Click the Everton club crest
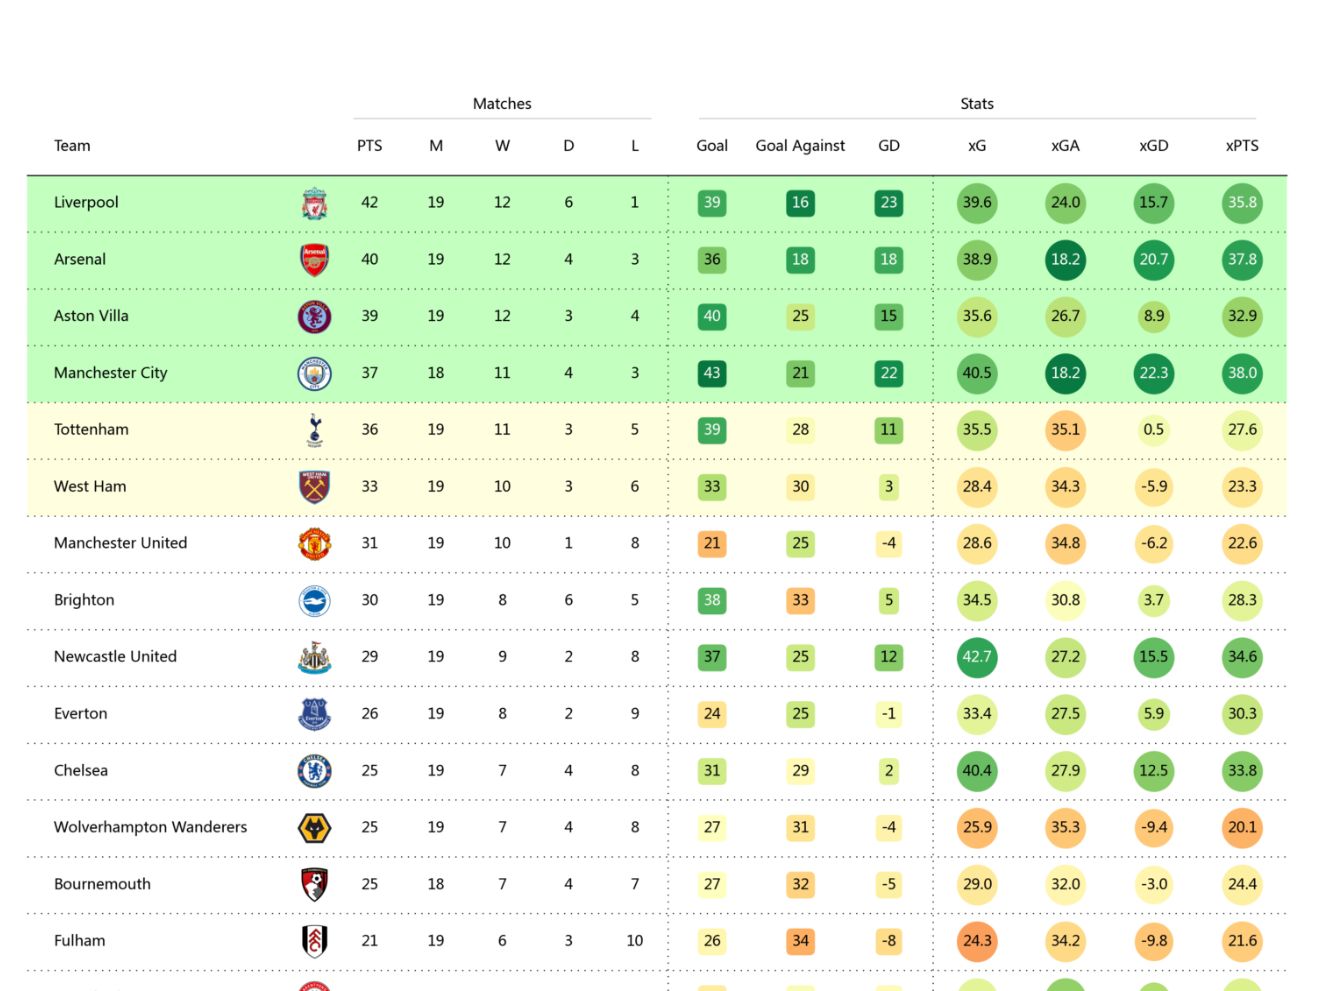1322x991 pixels. tap(314, 714)
